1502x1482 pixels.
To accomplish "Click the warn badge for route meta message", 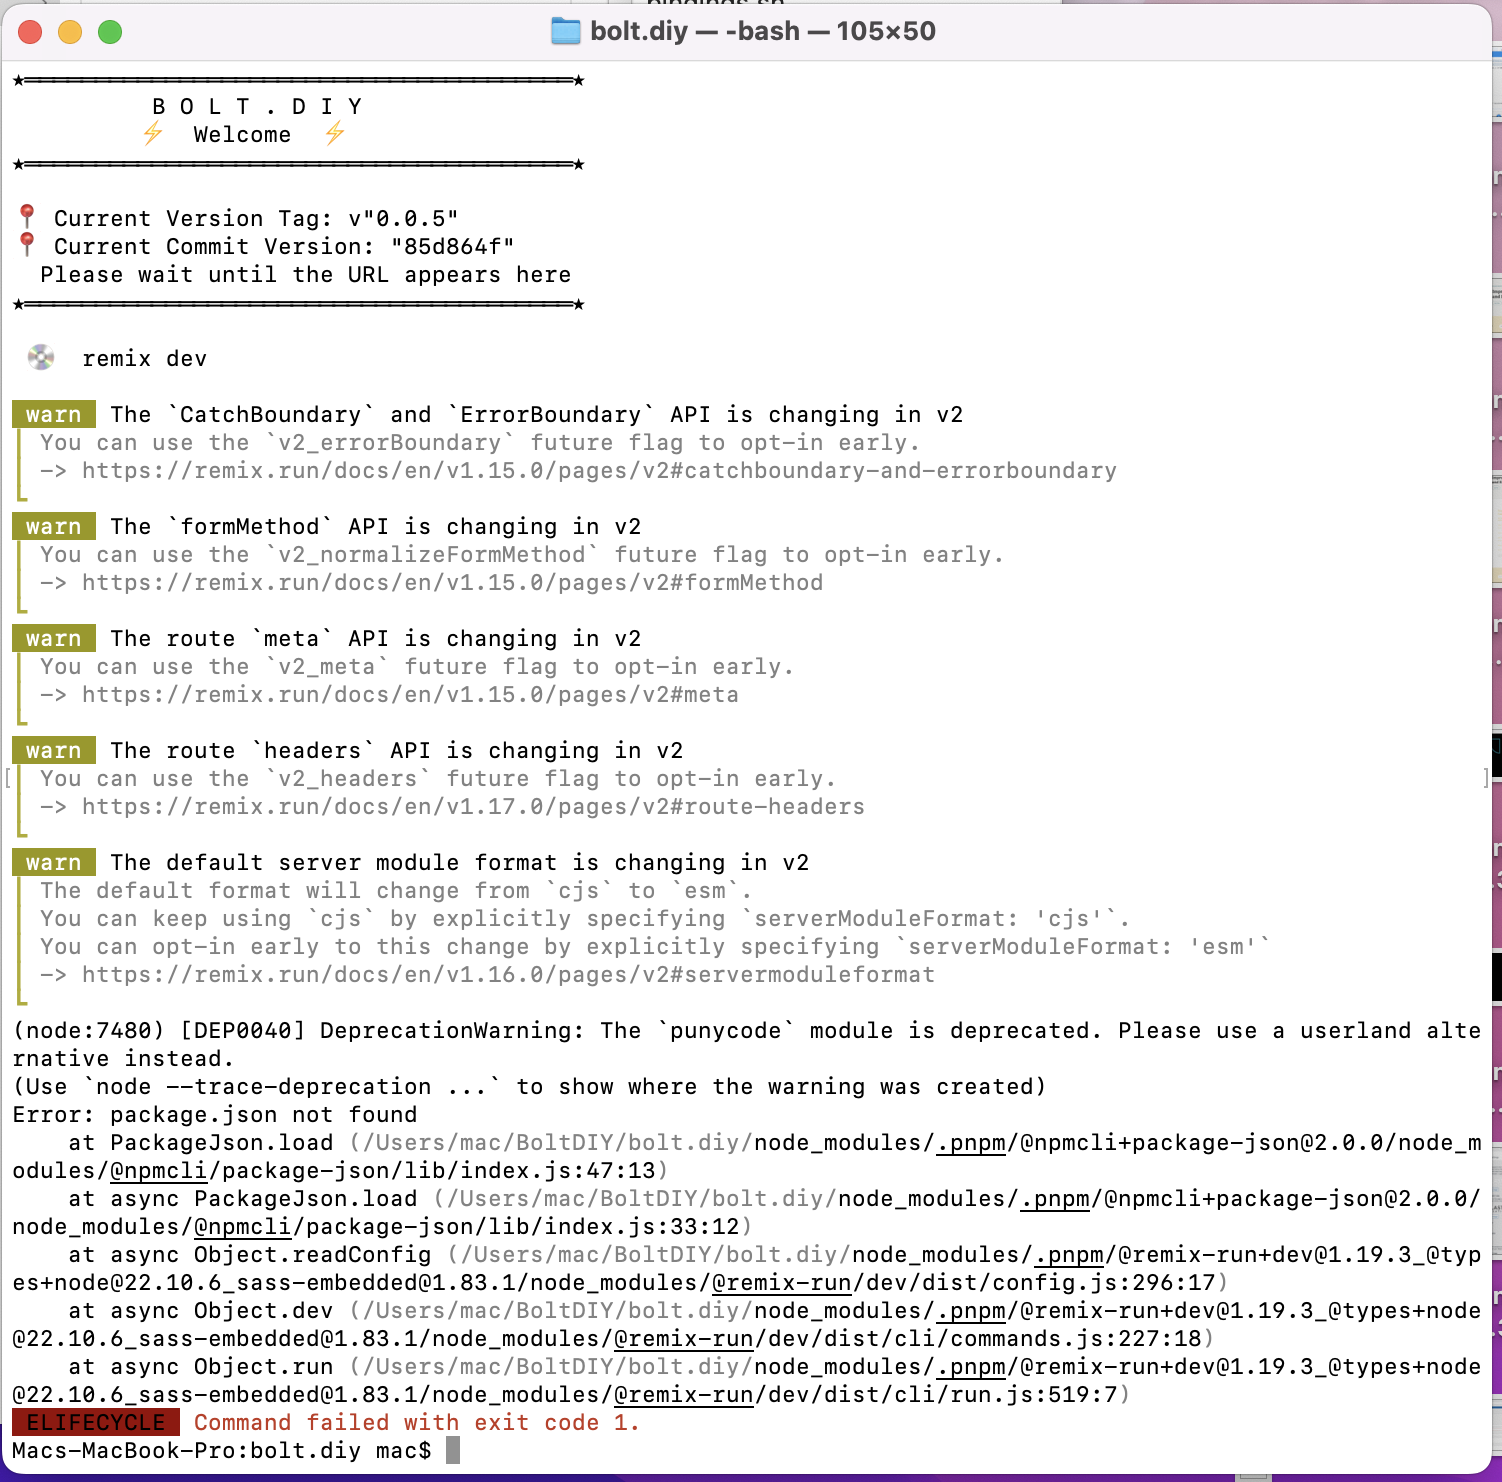I will [x=54, y=639].
